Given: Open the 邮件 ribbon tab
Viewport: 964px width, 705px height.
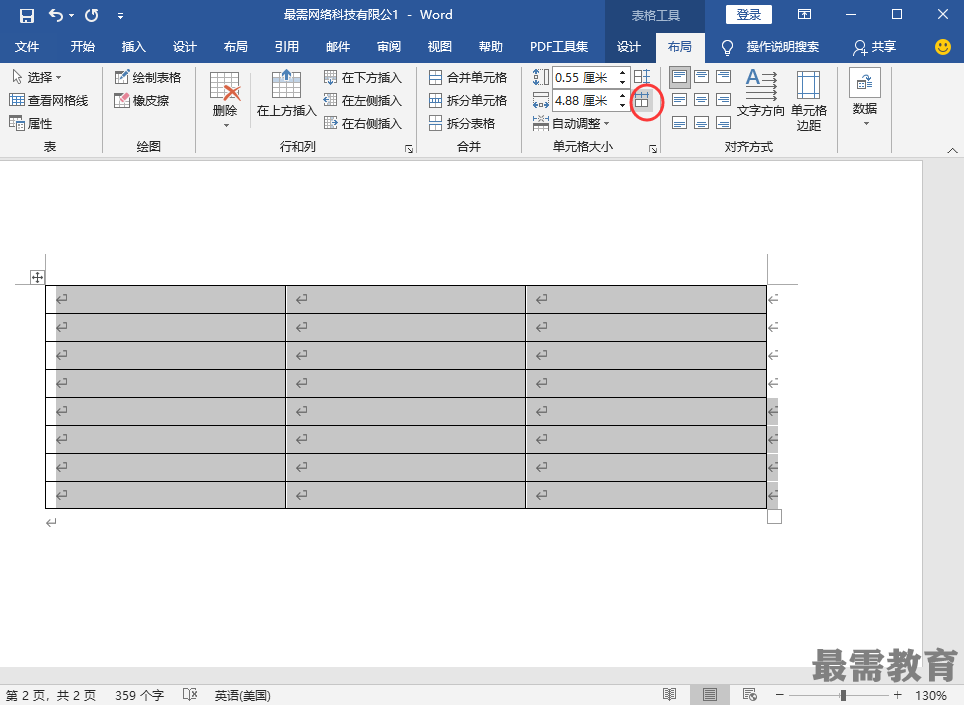Looking at the screenshot, I should [338, 47].
